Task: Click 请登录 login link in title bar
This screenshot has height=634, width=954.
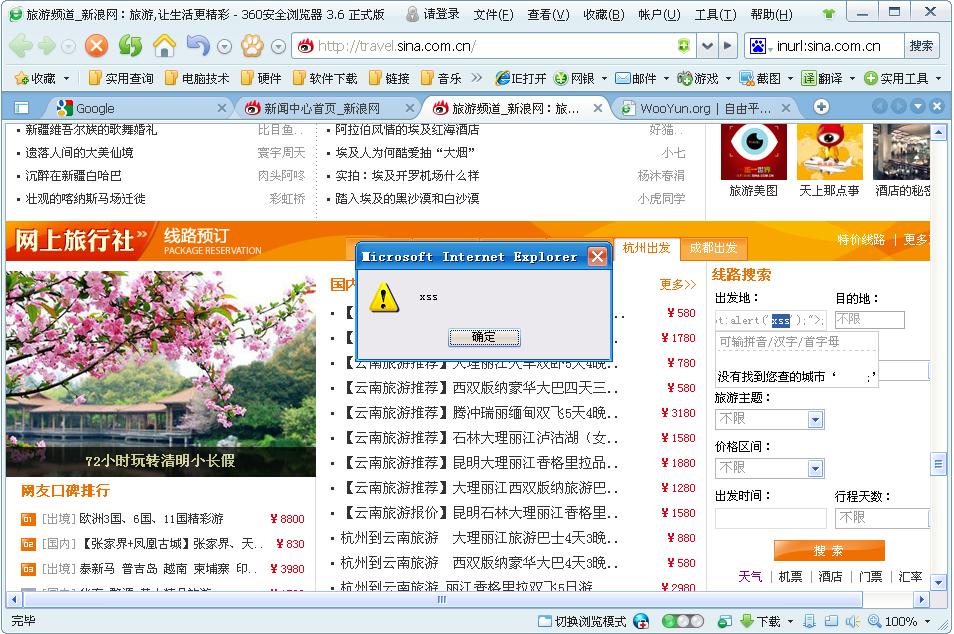Action: click(x=433, y=13)
